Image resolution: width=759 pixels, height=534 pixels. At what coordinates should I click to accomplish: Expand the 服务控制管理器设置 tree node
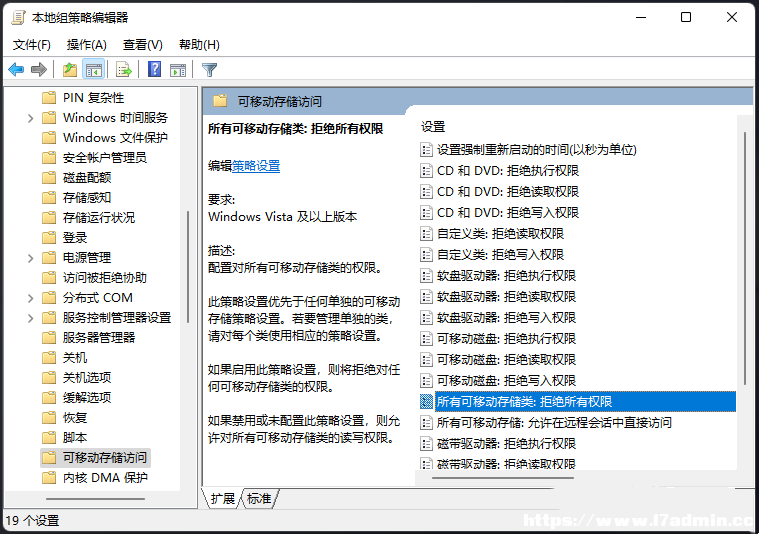pos(30,318)
